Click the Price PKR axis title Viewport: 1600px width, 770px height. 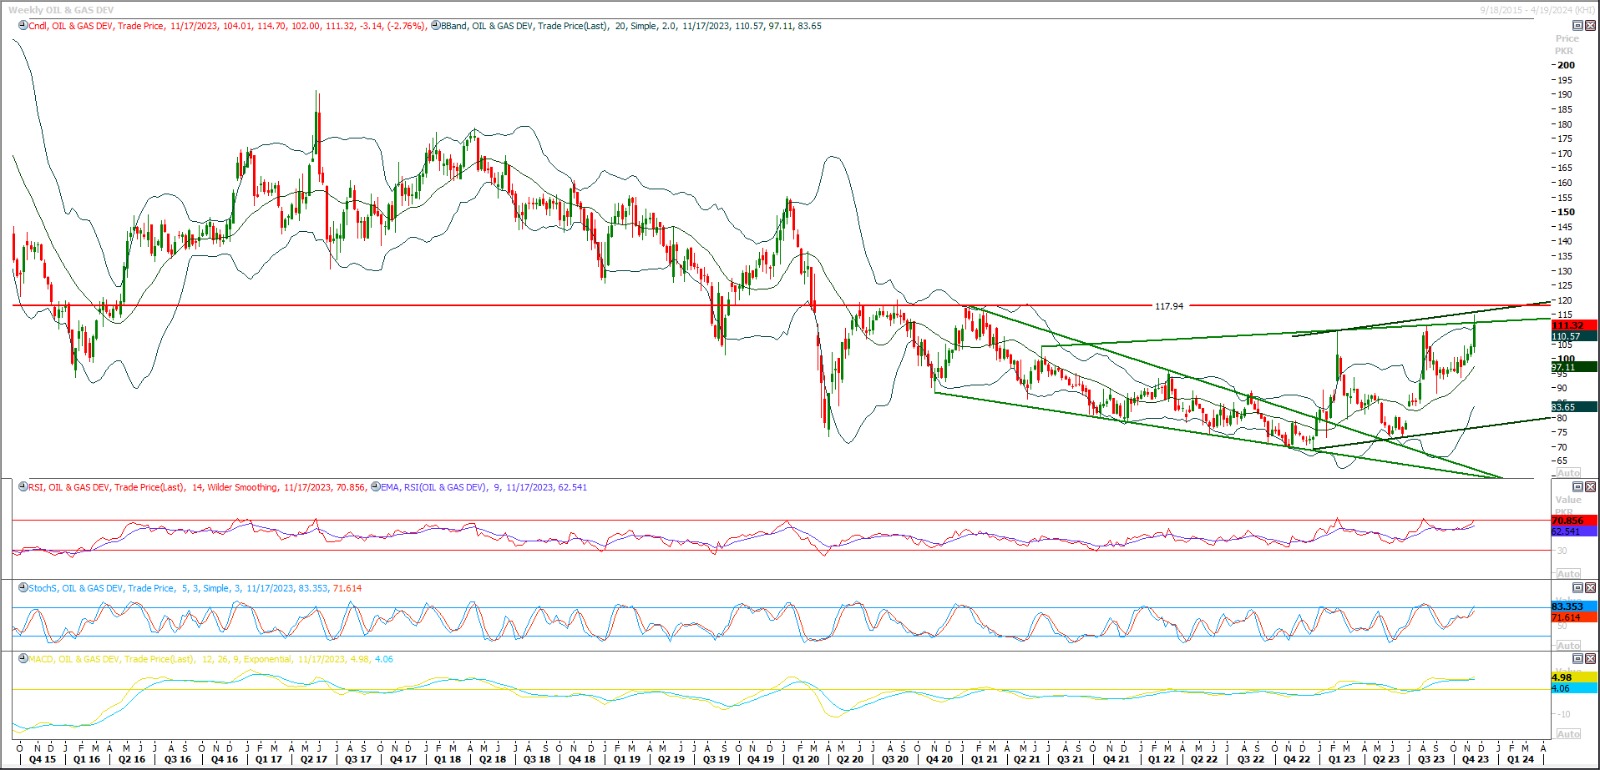(1566, 45)
